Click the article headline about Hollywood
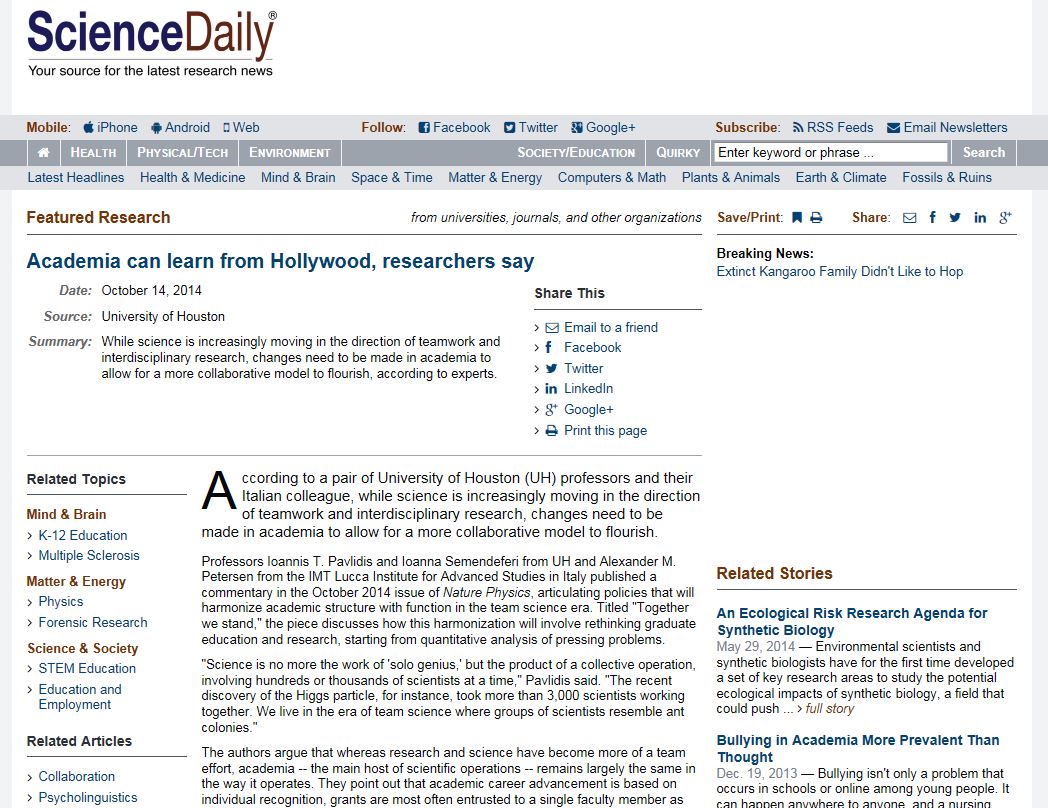Image resolution: width=1048 pixels, height=808 pixels. pyautogui.click(x=280, y=261)
